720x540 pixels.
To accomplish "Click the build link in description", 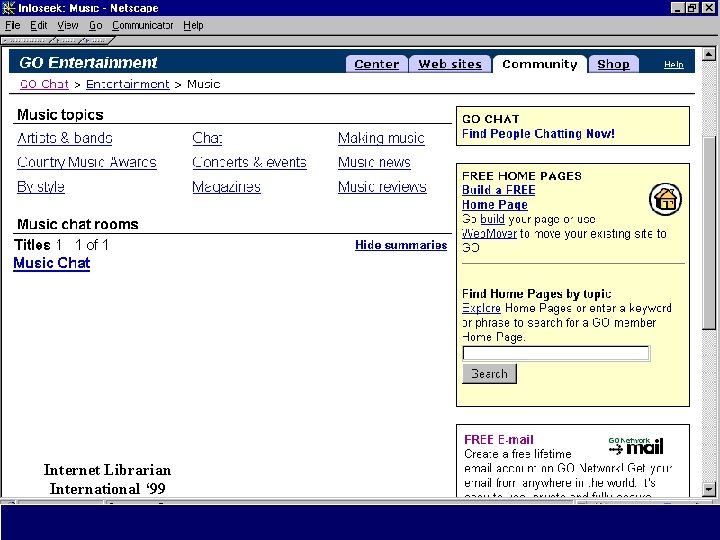I will click(x=492, y=219).
